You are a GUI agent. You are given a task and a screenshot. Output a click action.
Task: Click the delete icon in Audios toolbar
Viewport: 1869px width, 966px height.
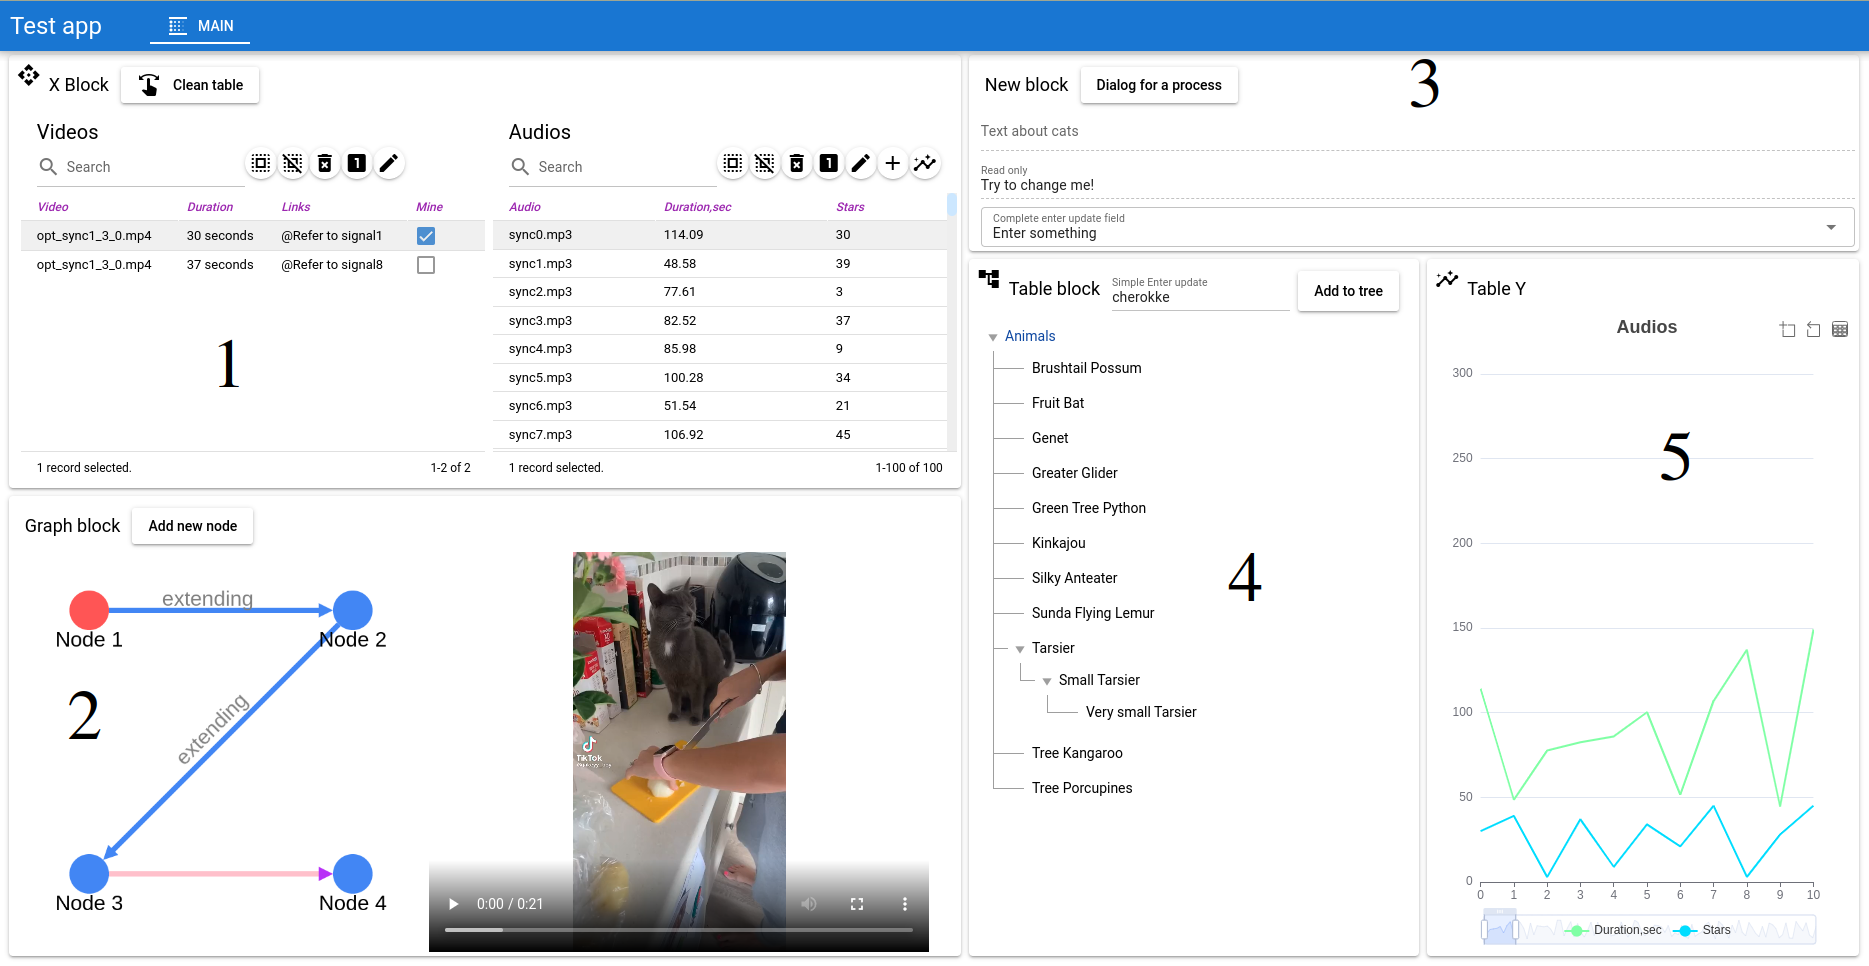797,163
